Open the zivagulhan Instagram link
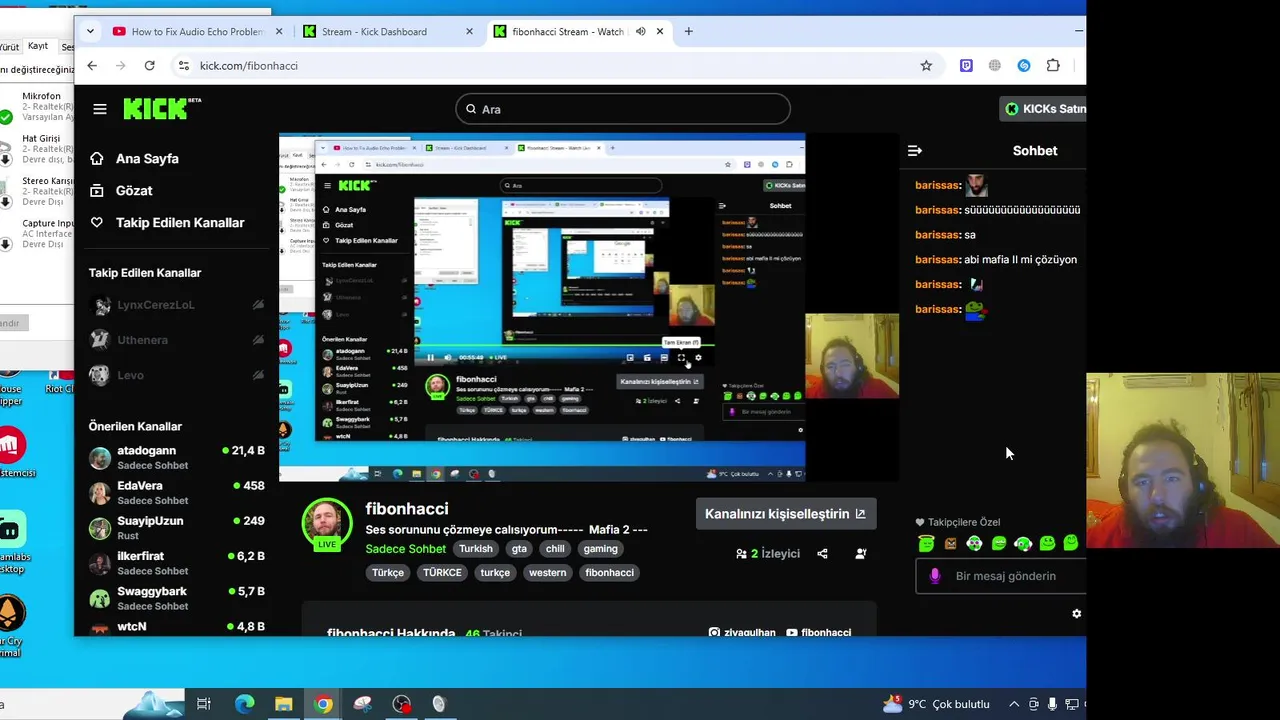Viewport: 1280px width, 720px height. point(742,632)
